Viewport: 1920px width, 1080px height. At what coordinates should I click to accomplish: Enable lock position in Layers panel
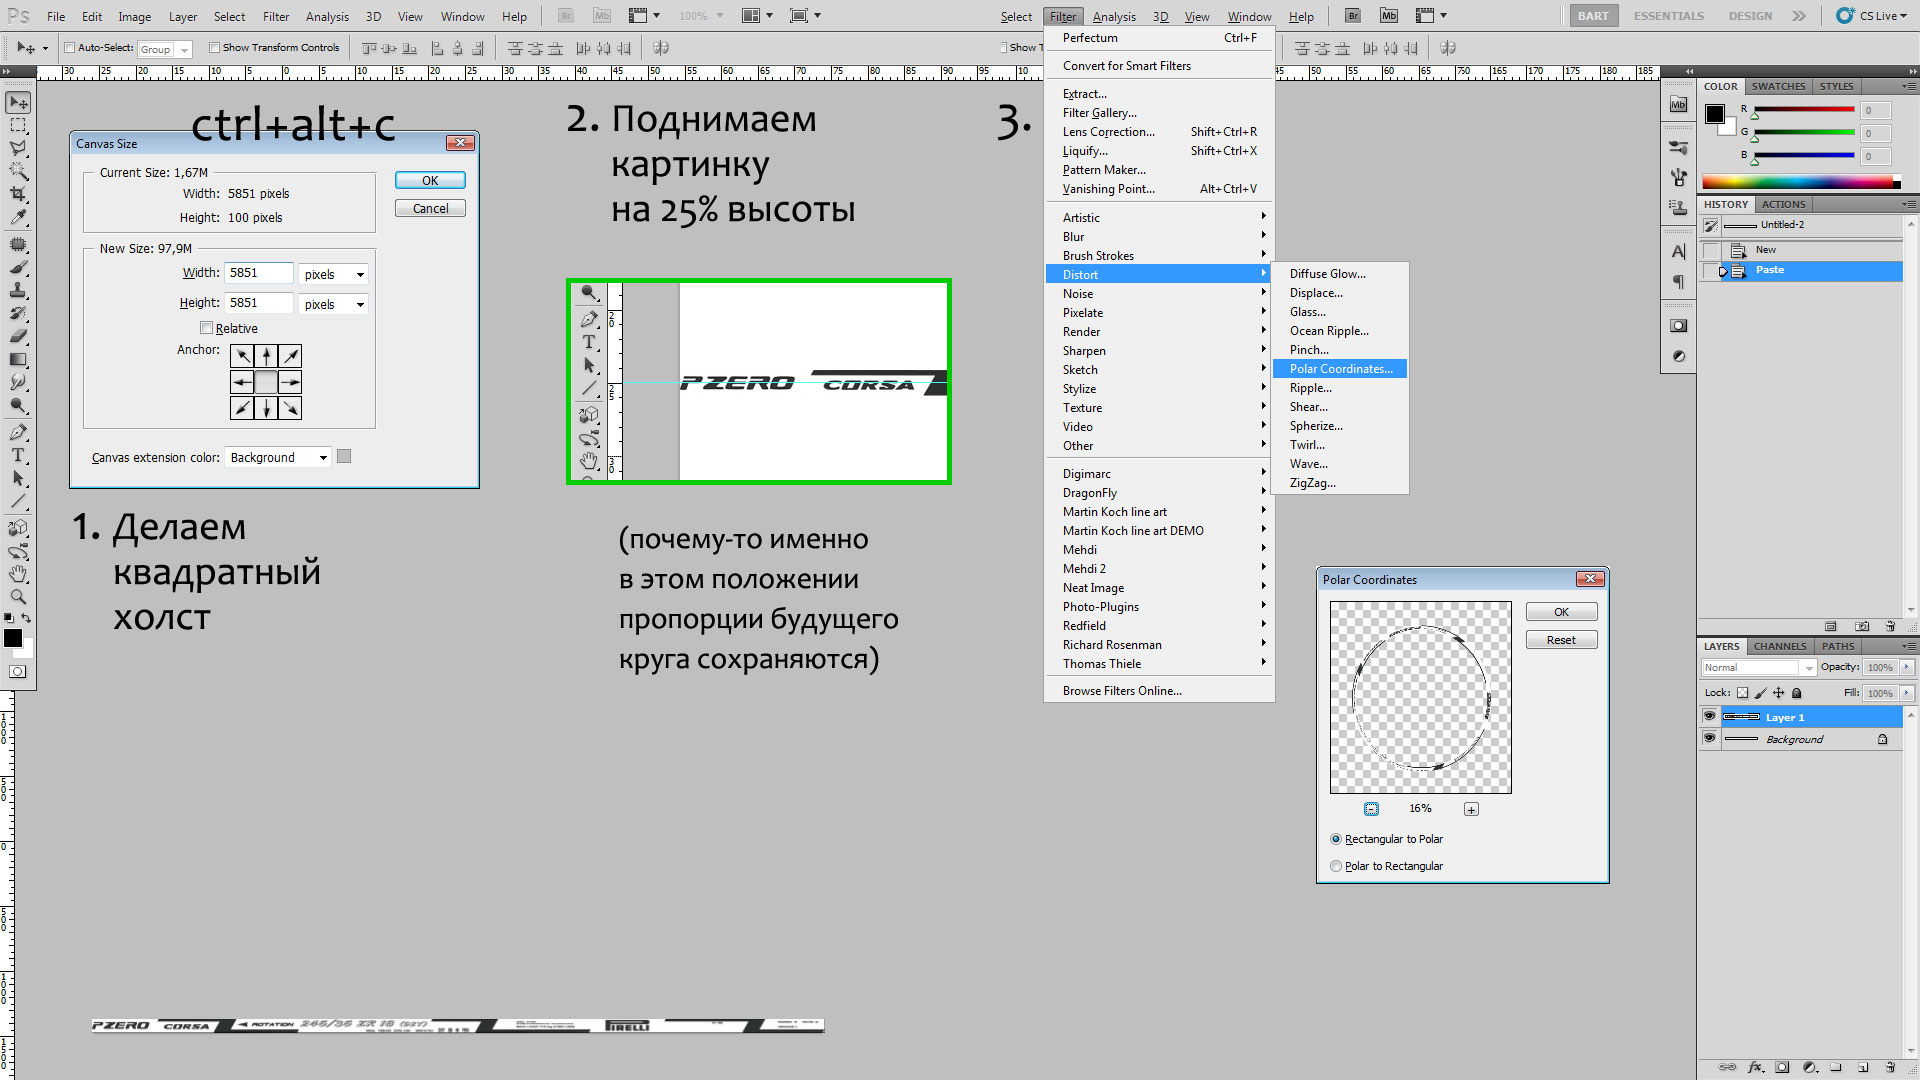[1779, 693]
